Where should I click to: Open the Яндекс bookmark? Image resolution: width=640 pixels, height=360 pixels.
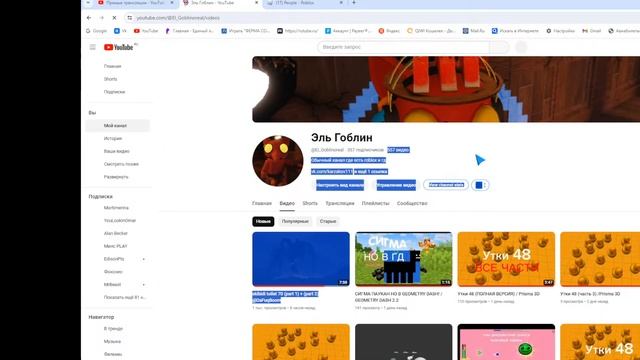tap(389, 31)
